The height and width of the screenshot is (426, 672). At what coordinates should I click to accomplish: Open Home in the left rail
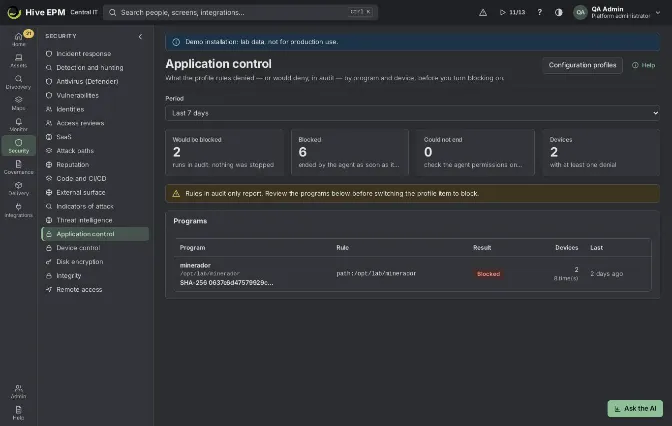18,39
